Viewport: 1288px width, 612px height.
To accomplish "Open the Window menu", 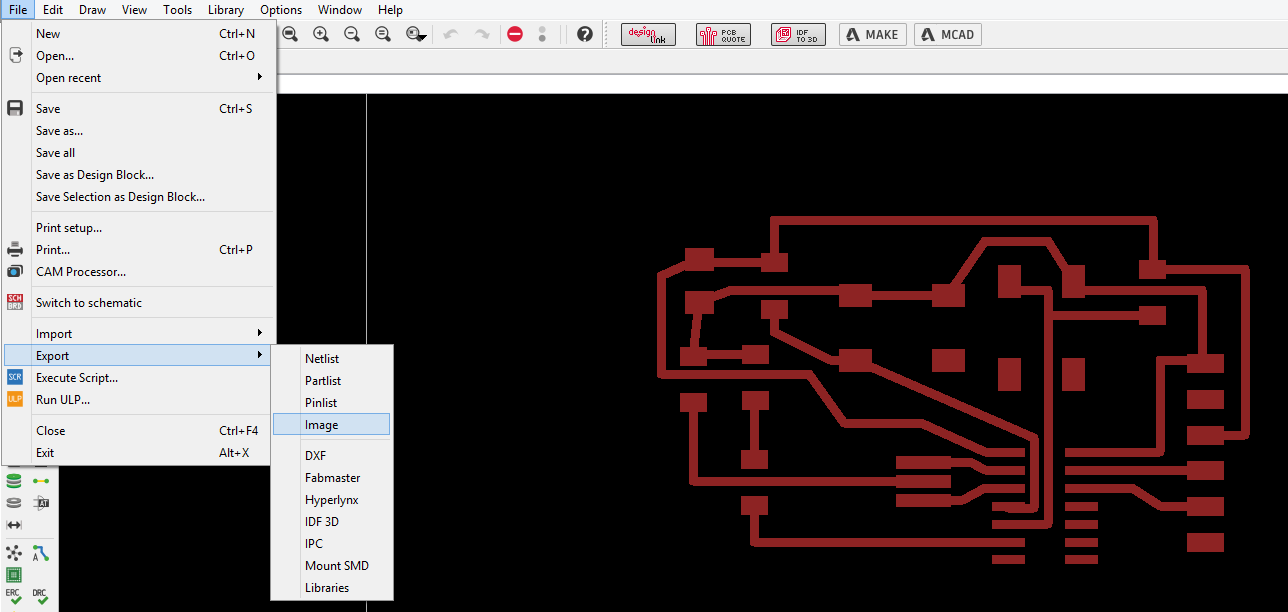I will 340,10.
